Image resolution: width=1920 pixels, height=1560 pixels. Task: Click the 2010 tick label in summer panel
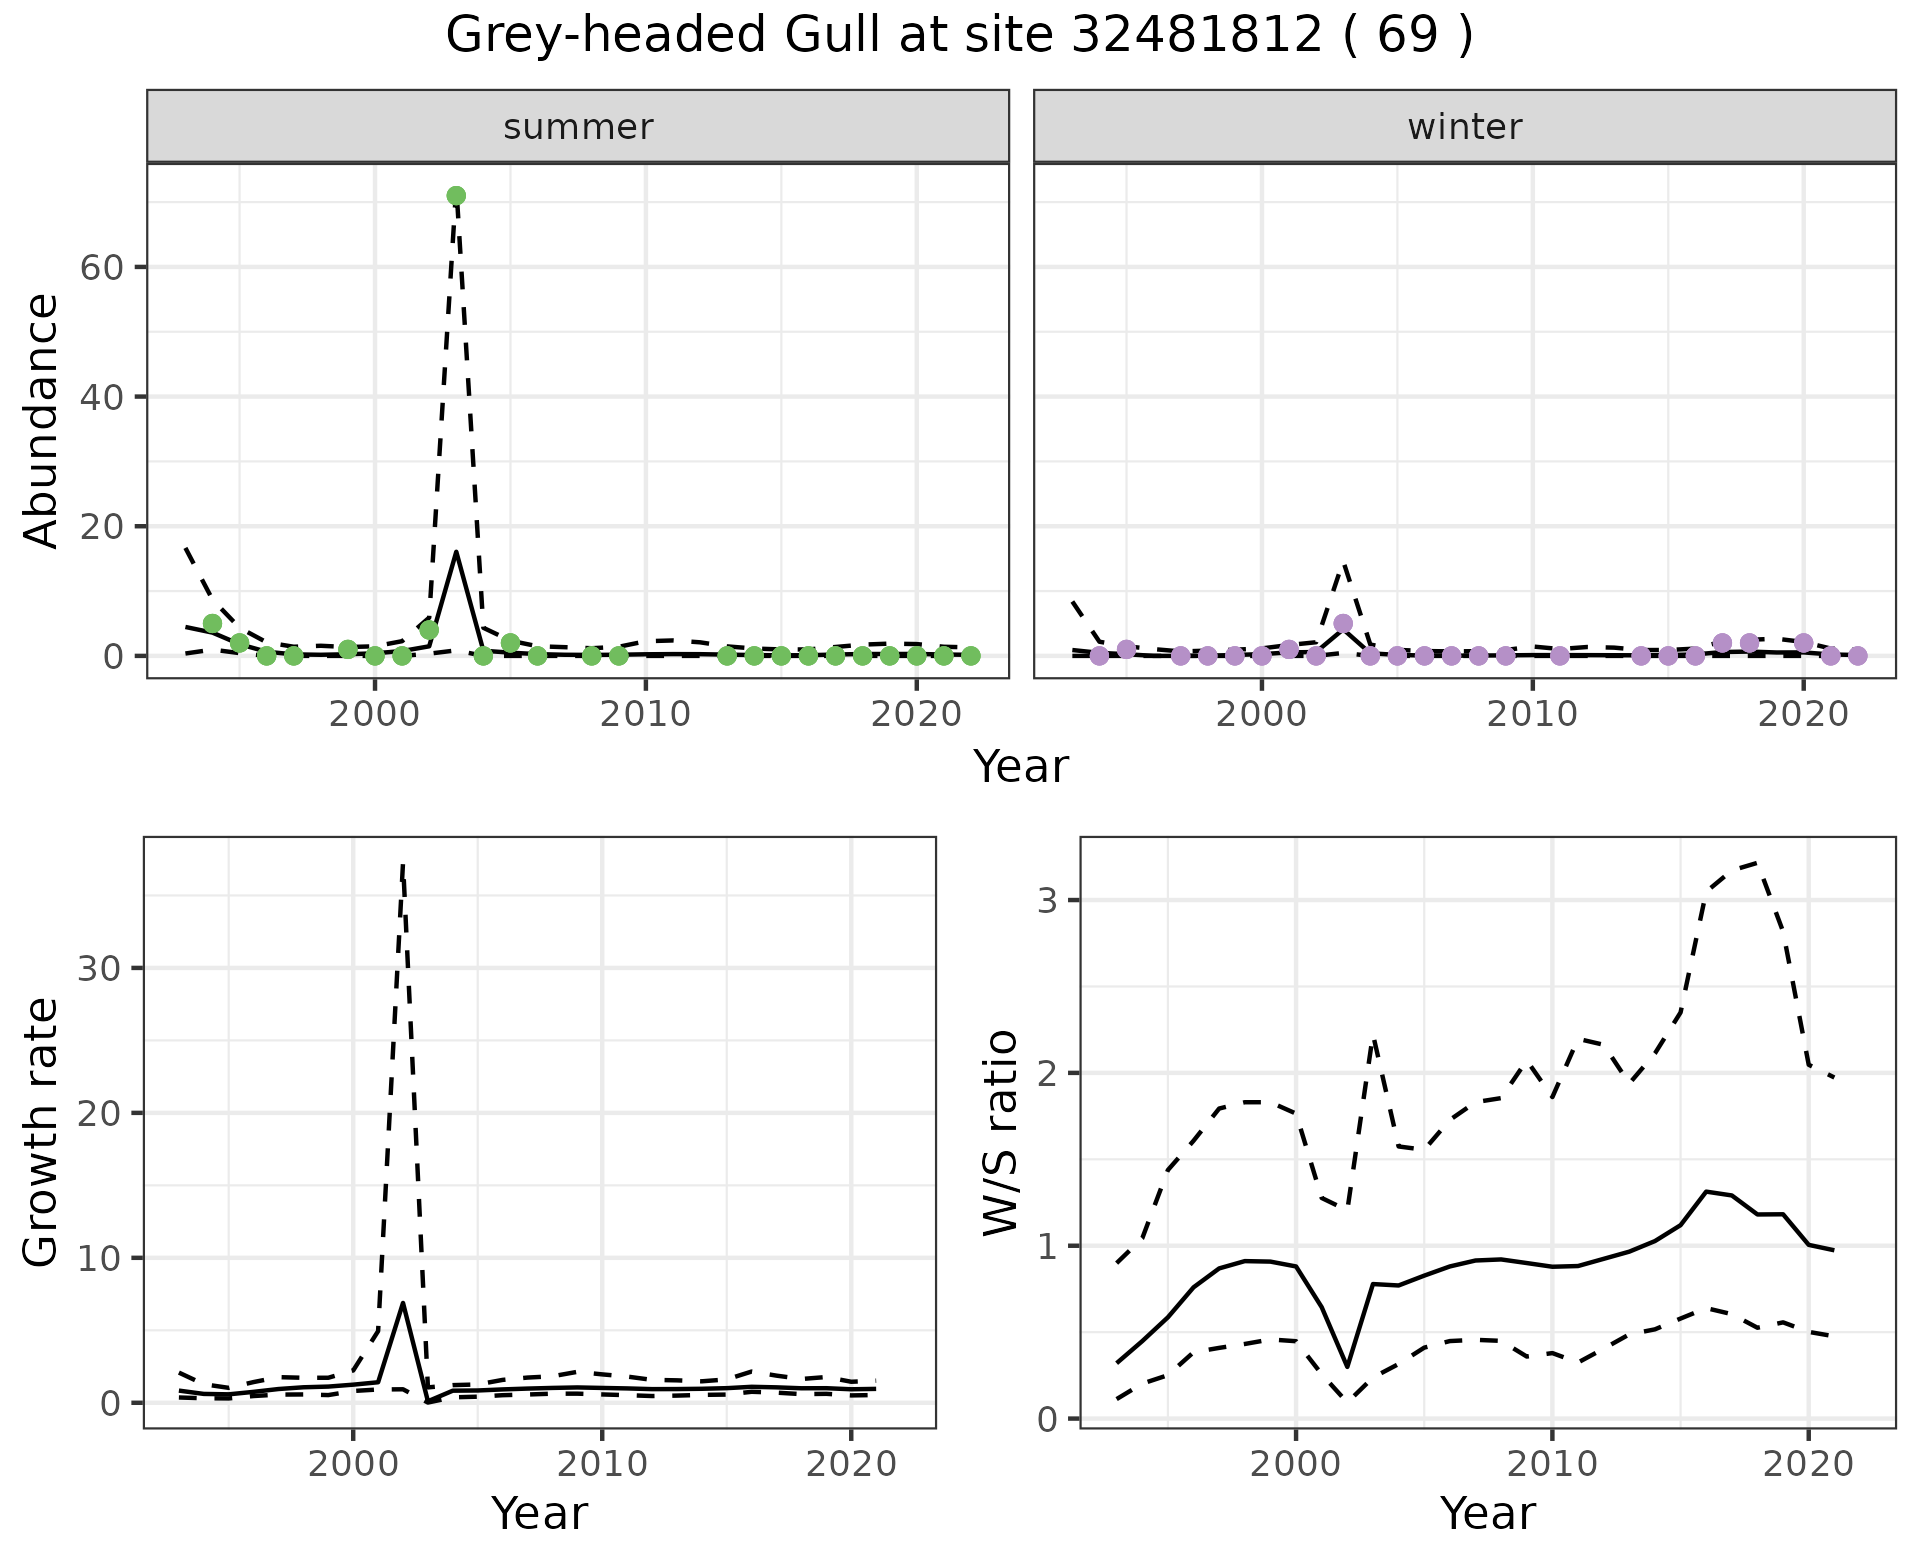tap(645, 714)
